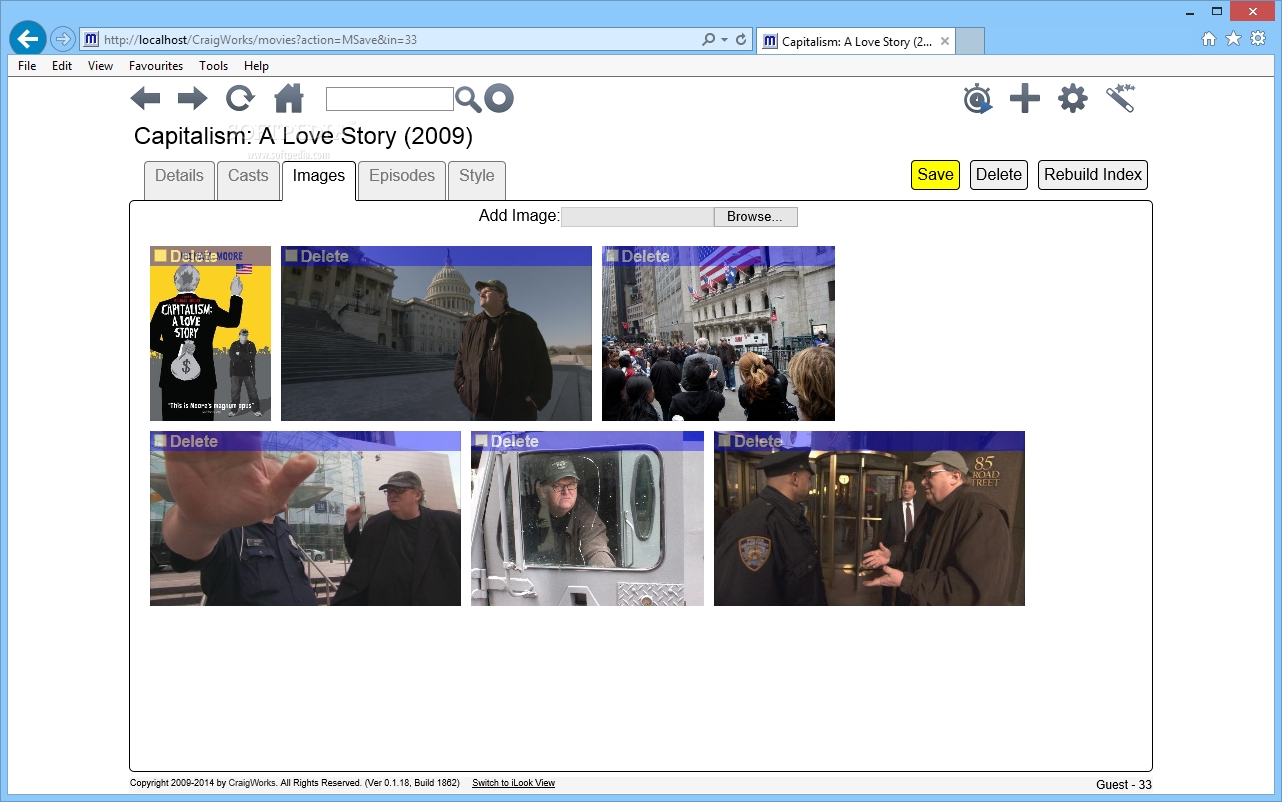The image size is (1282, 802).
Task: Open the browser tools gear icon
Action: tap(1258, 39)
